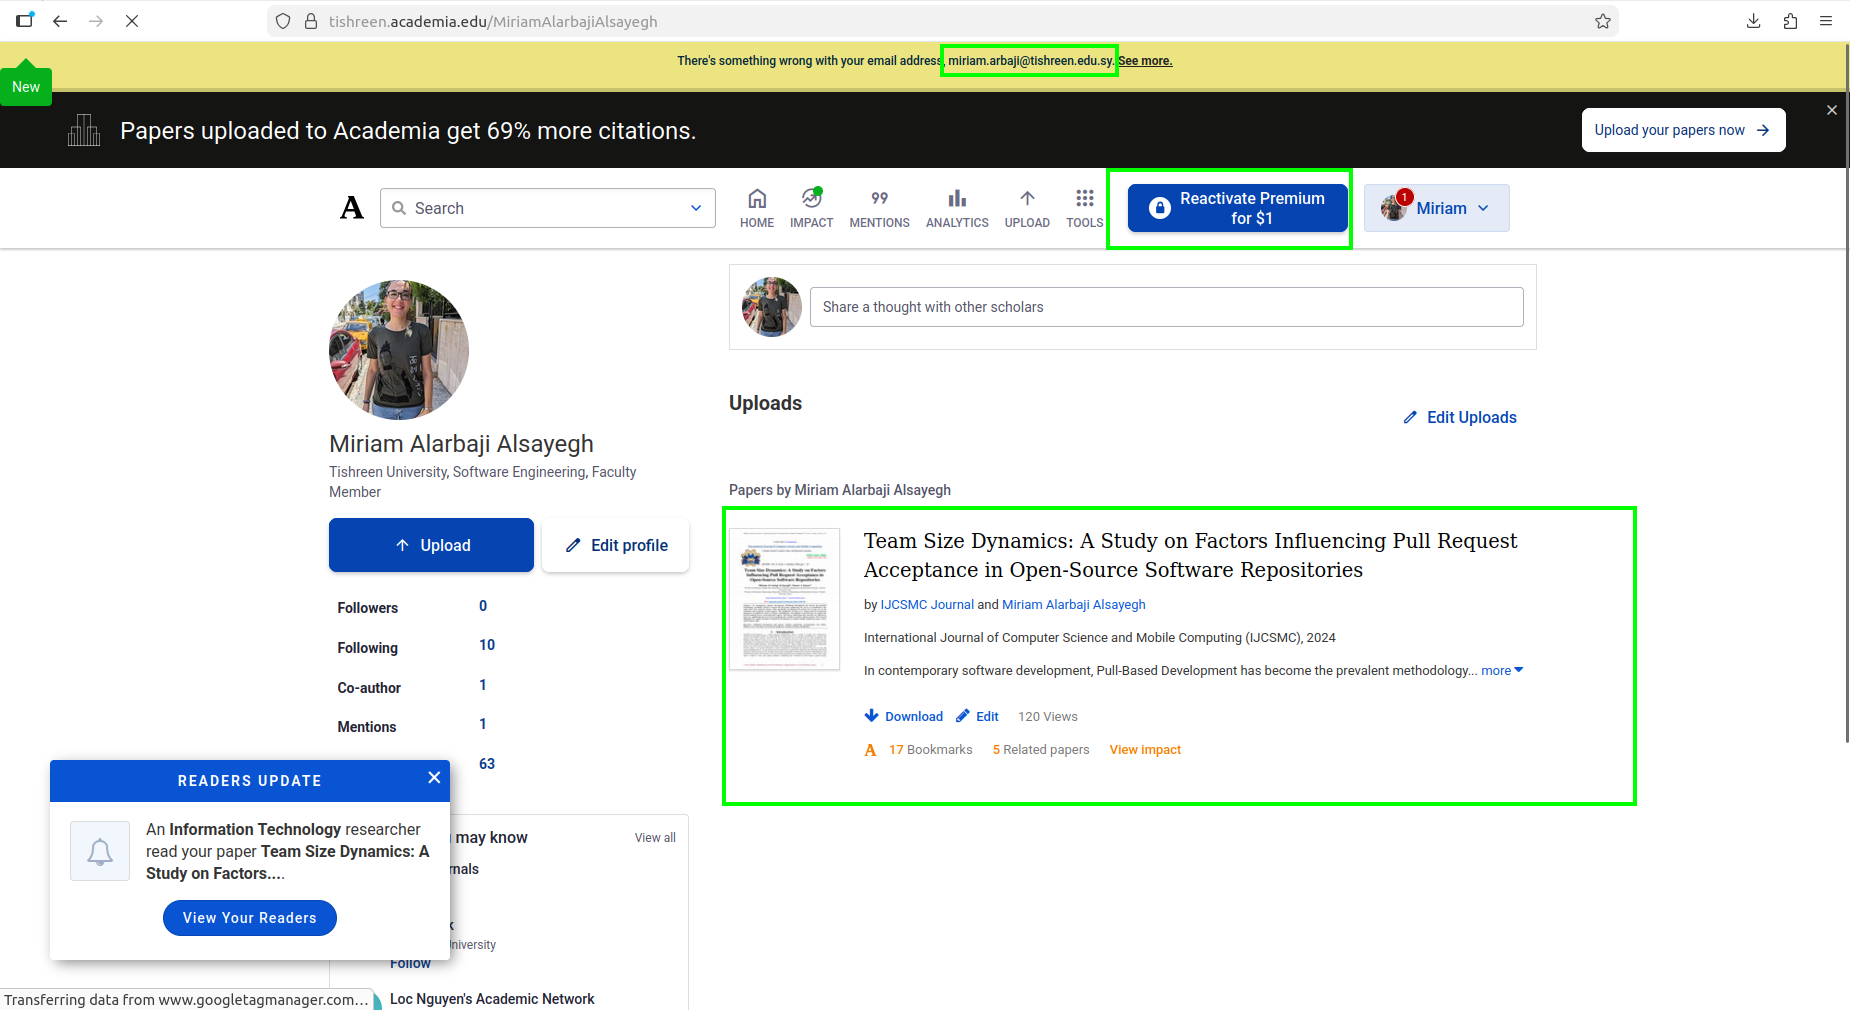Viewport: 1850px width, 1010px height.
Task: Bookmark this page with star icon
Action: click(1603, 21)
